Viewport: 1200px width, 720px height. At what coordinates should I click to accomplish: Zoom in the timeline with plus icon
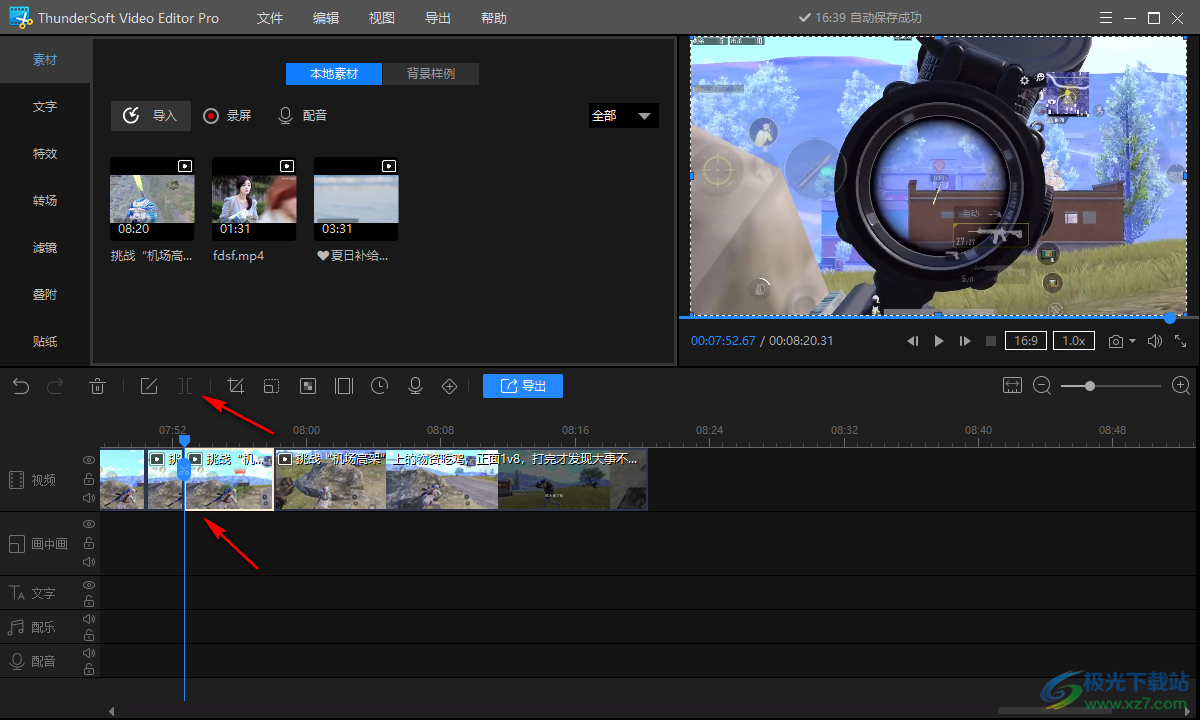pyautogui.click(x=1181, y=385)
